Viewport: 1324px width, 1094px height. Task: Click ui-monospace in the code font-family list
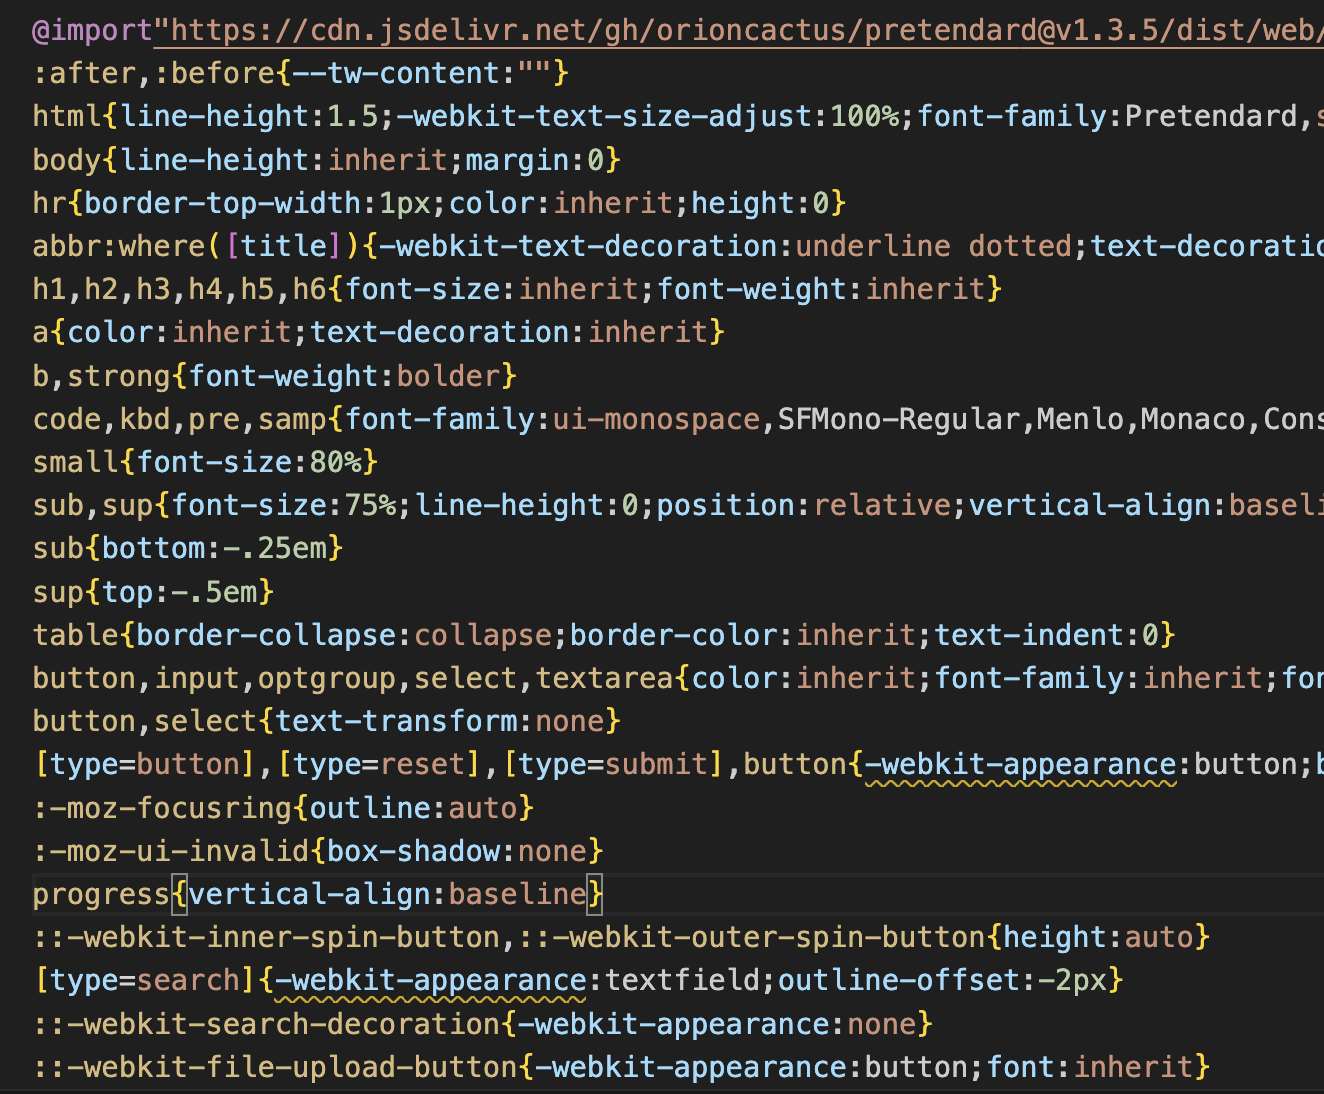tap(655, 418)
